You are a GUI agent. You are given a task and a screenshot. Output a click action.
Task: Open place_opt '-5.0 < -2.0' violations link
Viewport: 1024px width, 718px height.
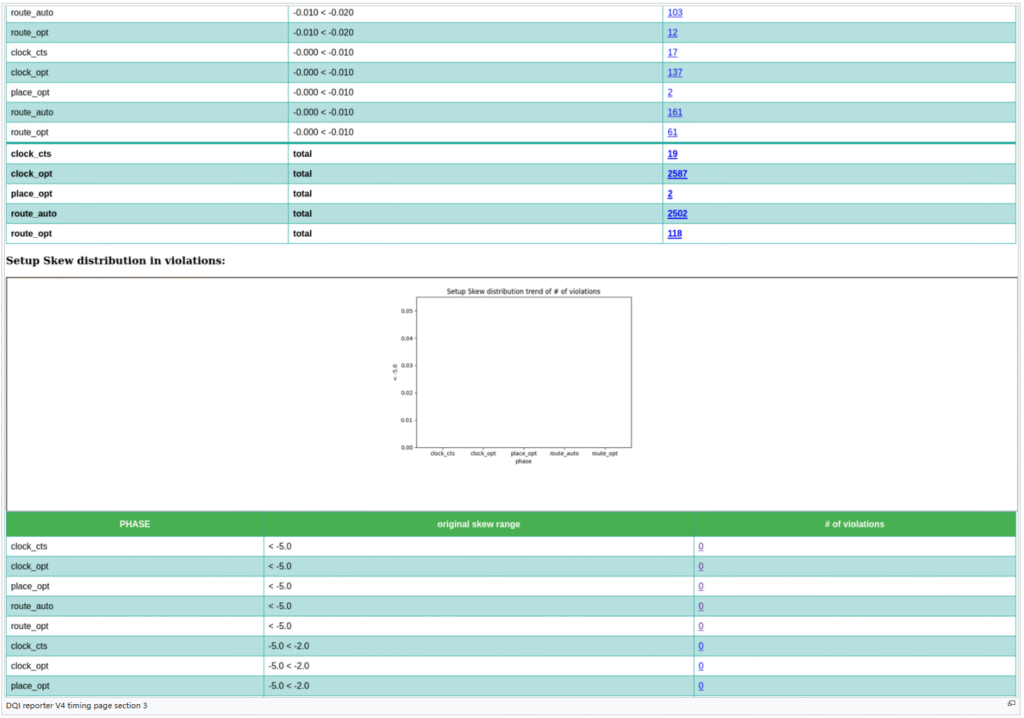click(701, 686)
